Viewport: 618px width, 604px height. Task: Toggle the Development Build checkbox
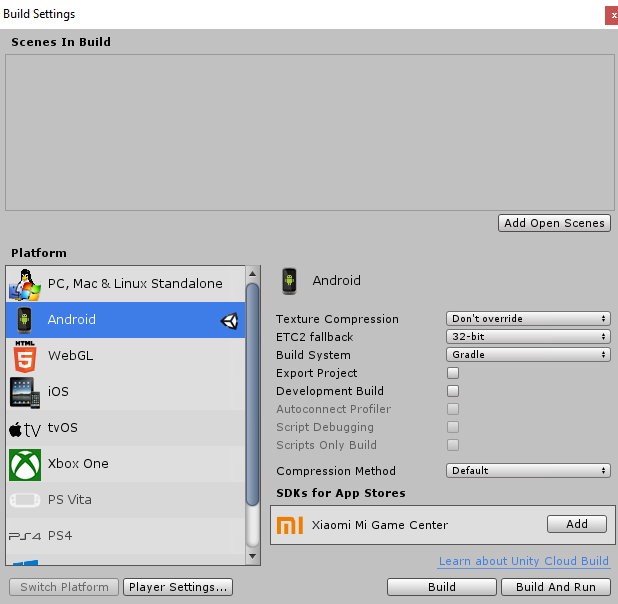pos(453,391)
